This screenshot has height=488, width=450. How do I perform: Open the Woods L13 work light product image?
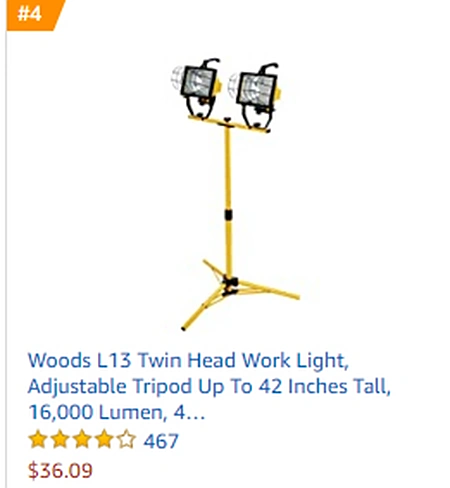coord(235,194)
